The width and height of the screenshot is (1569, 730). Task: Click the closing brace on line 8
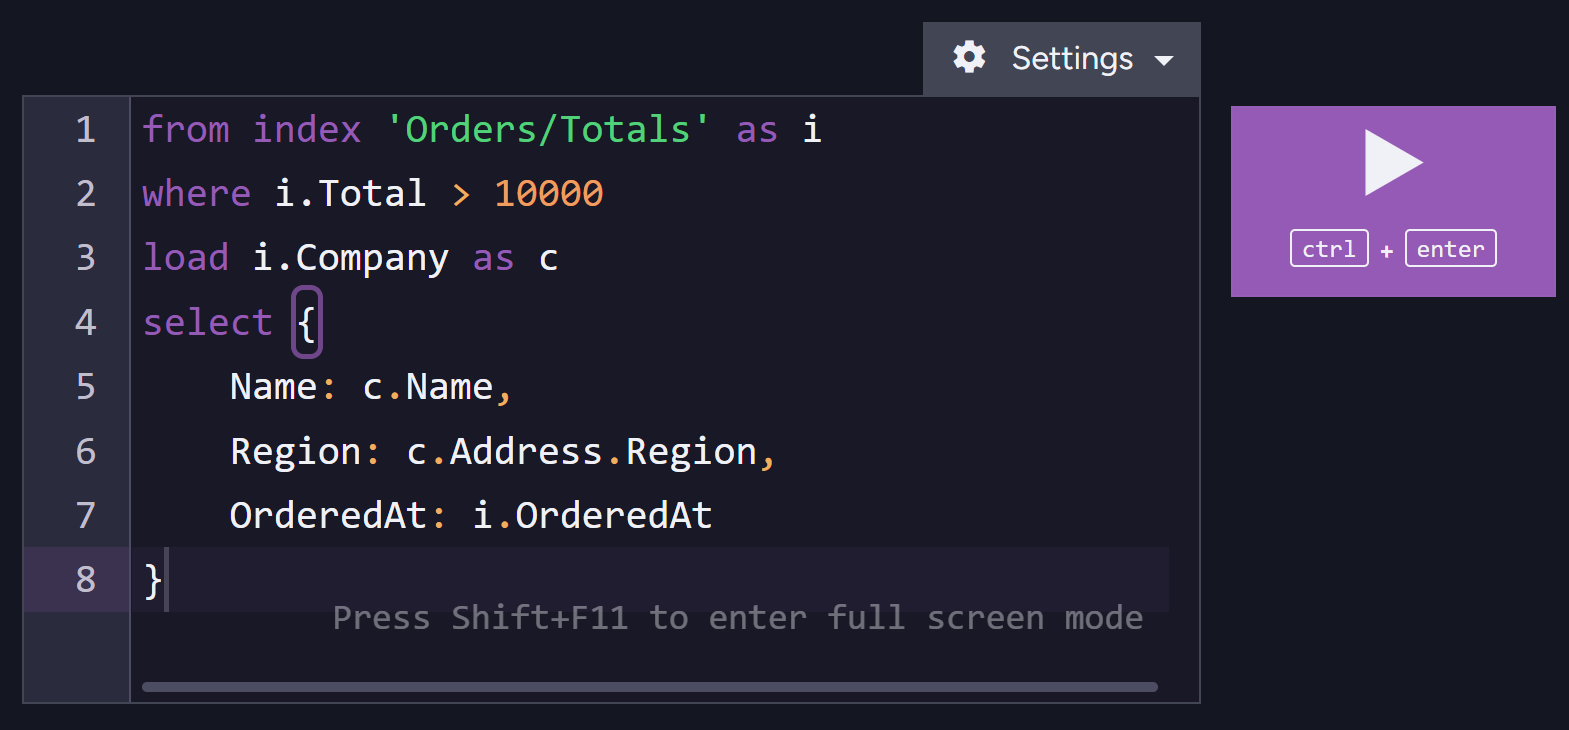pyautogui.click(x=153, y=580)
